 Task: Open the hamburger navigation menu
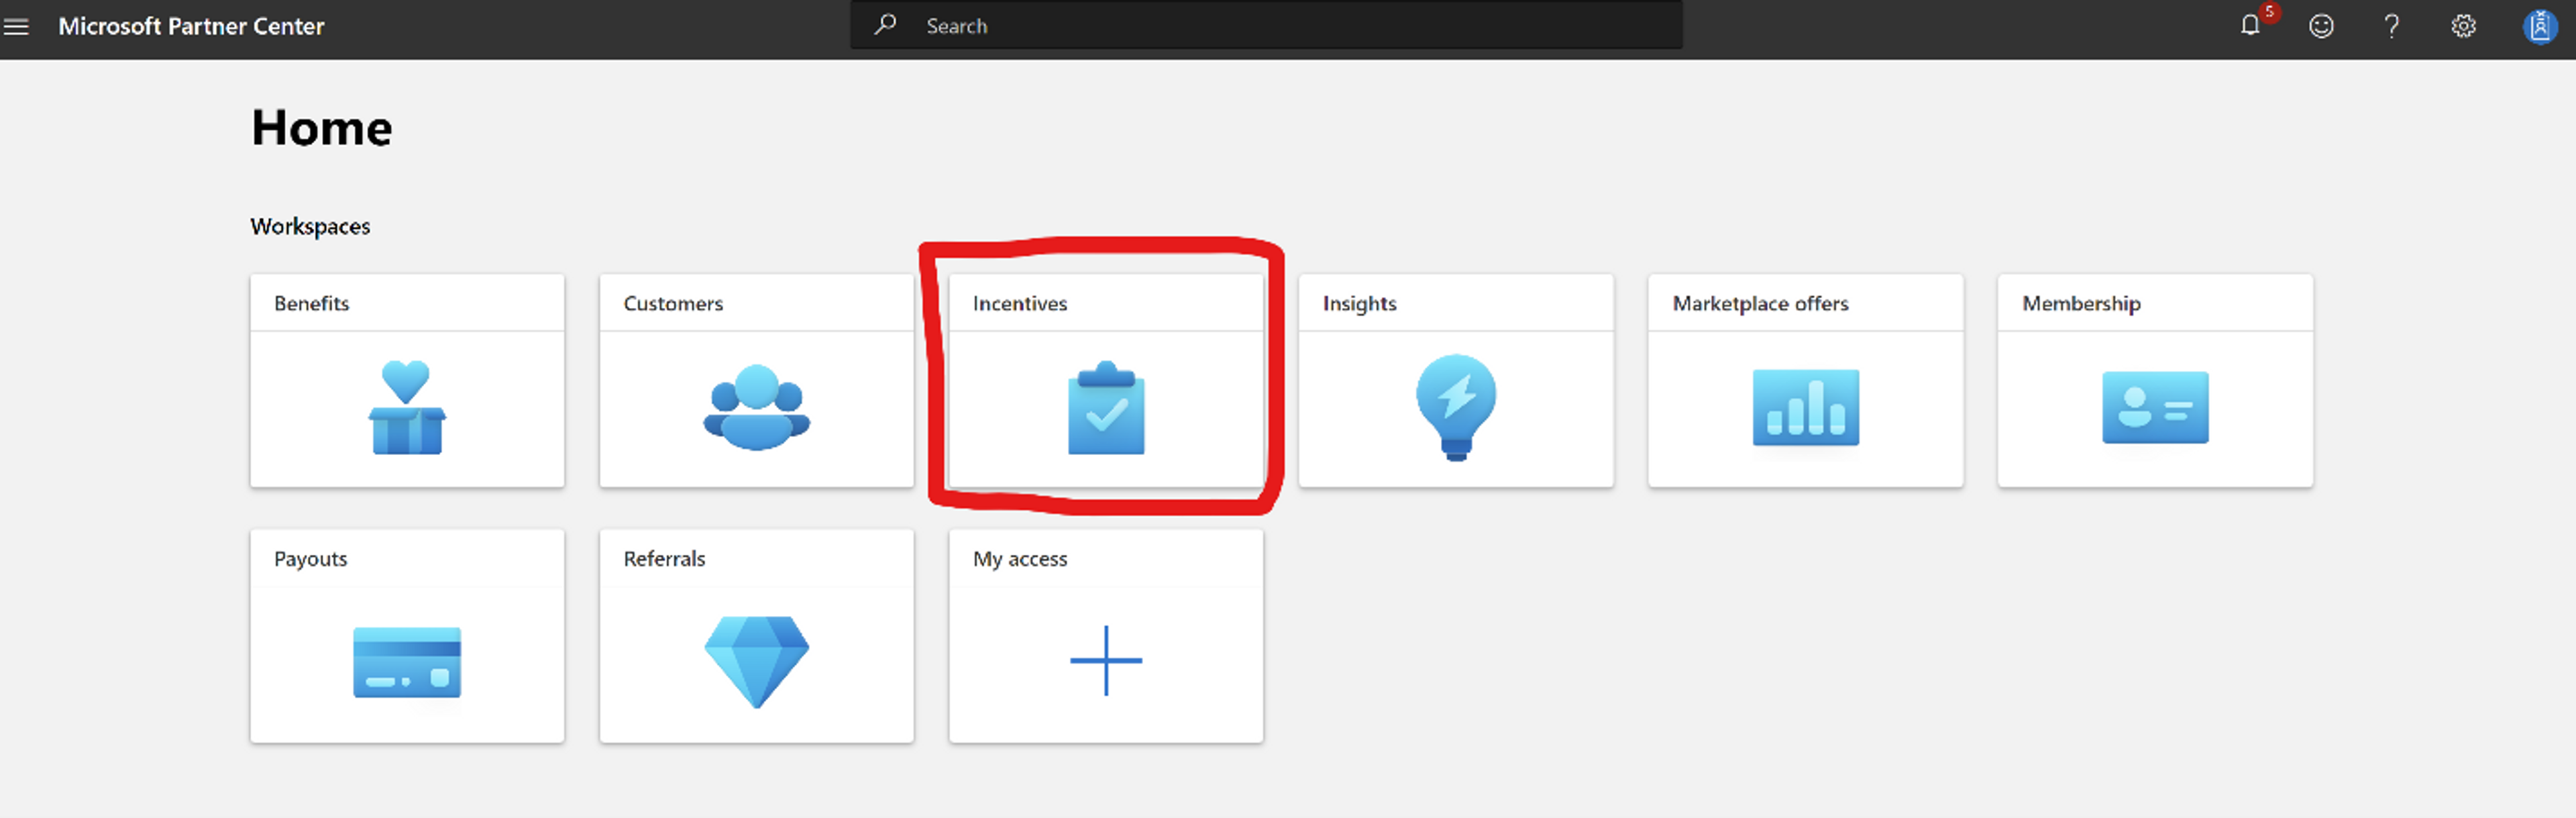pyautogui.click(x=17, y=27)
